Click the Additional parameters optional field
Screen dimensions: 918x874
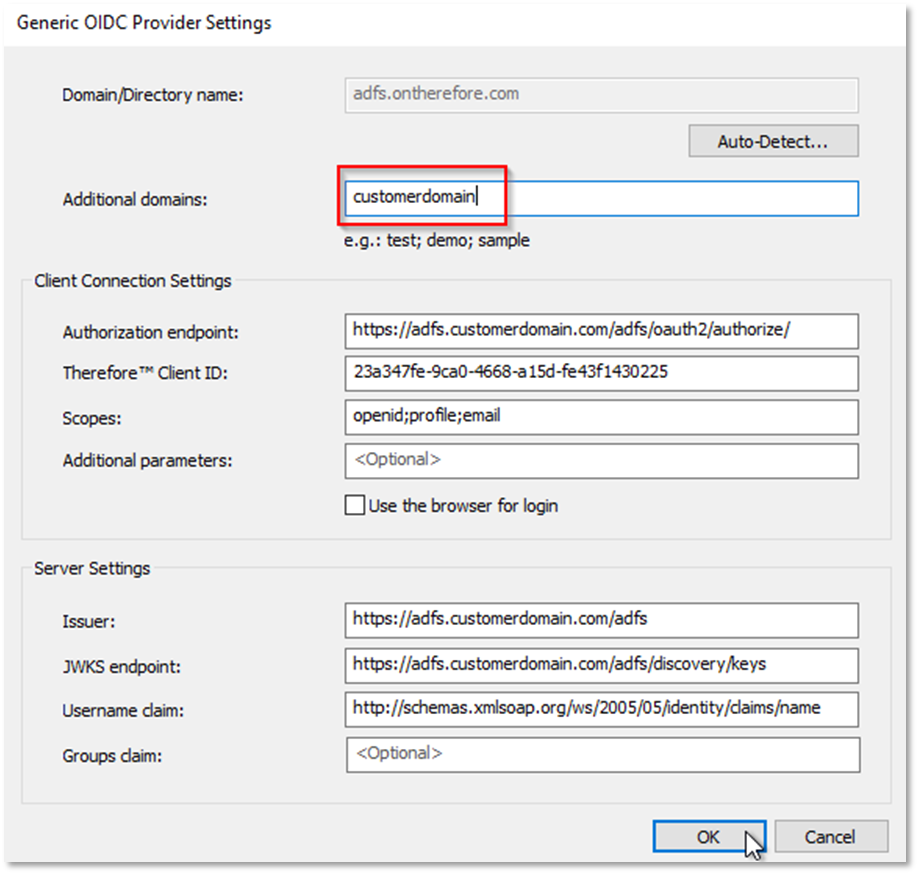click(600, 461)
